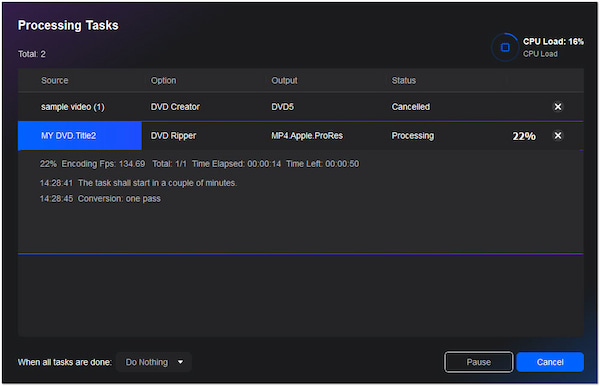600x386 pixels.
Task: Select the MY DVD.Title2 source row
Action: tap(80, 136)
